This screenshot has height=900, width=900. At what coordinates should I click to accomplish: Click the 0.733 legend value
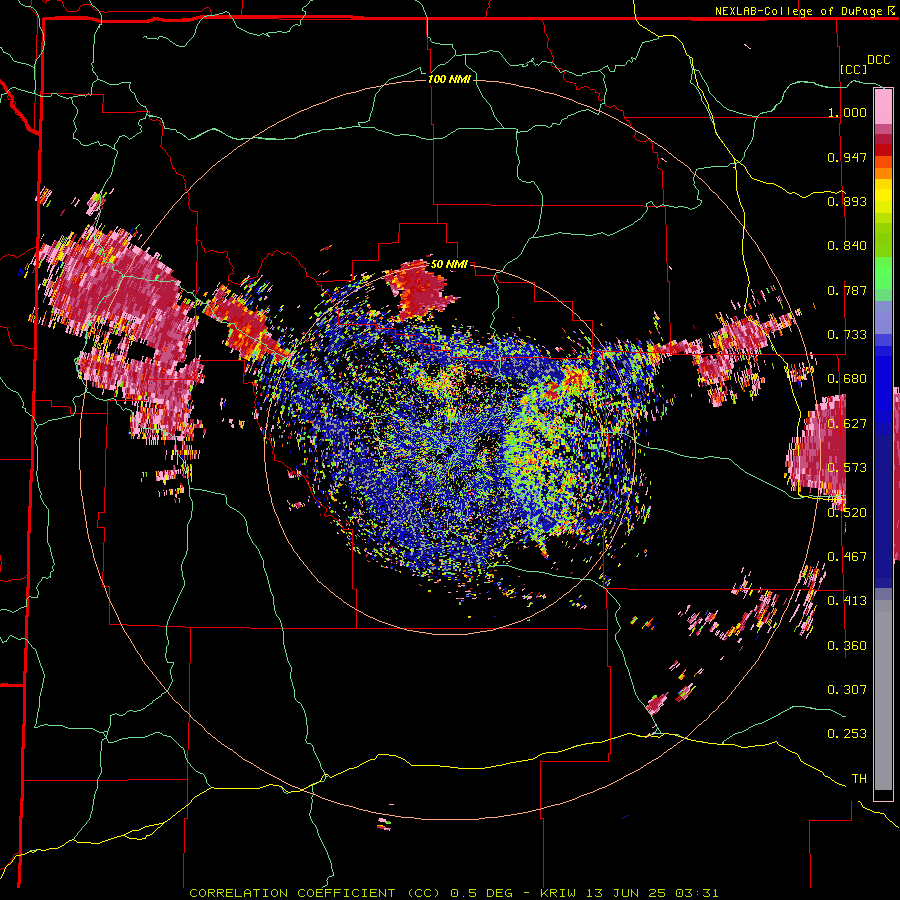point(847,335)
